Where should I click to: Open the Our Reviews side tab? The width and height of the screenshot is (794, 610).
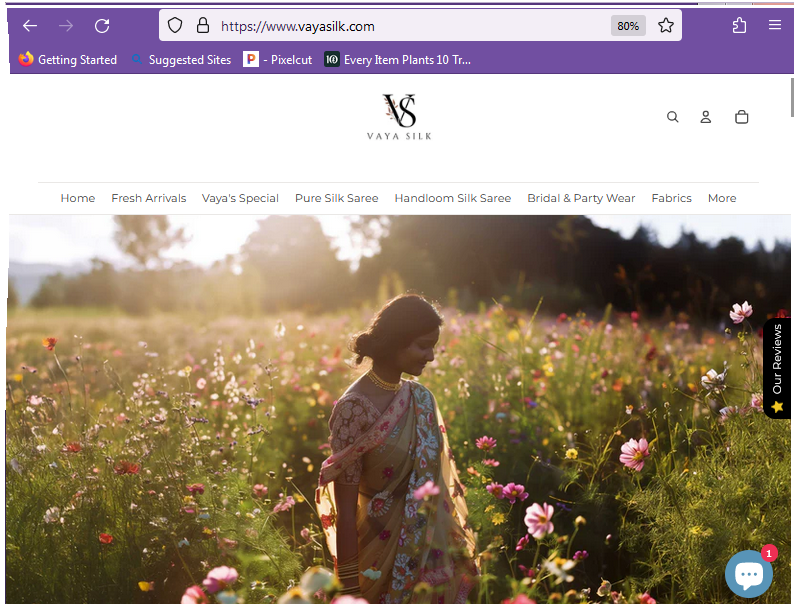pos(777,368)
